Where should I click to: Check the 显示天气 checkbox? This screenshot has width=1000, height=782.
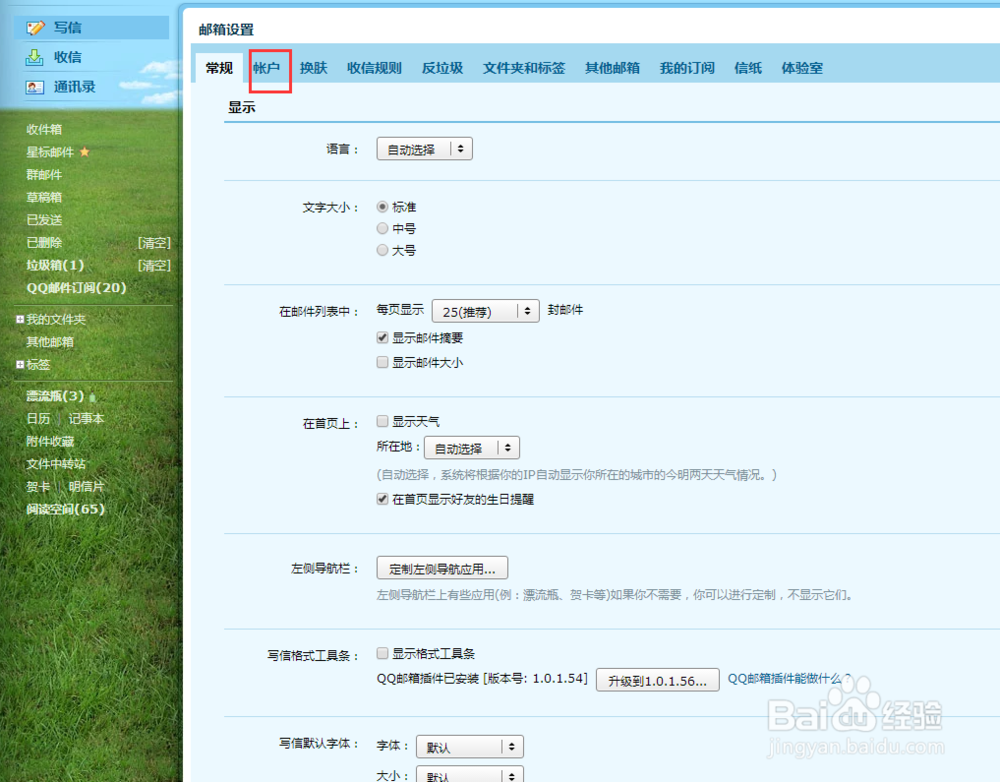tap(382, 421)
